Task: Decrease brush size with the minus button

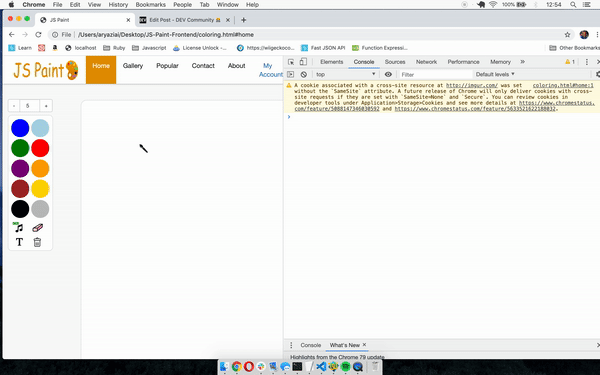Action: (14, 106)
